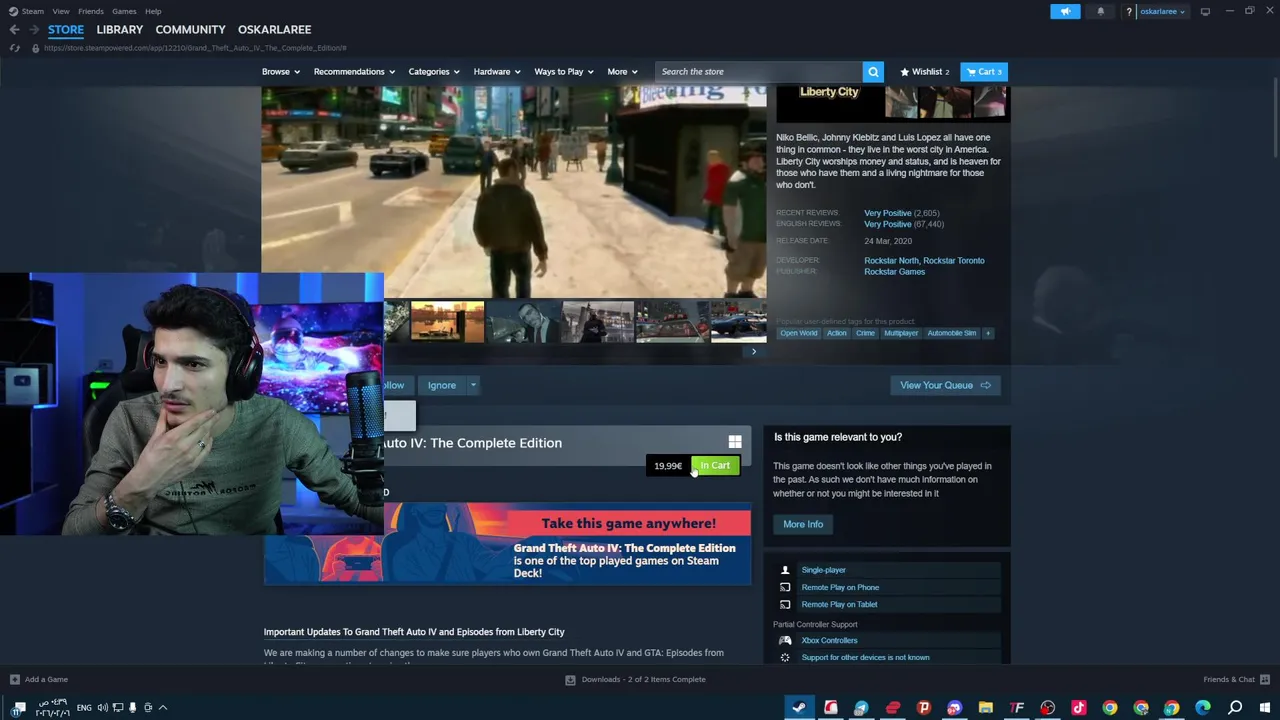Open File Explorer from the taskbar
The width and height of the screenshot is (1280, 720).
(x=985, y=707)
